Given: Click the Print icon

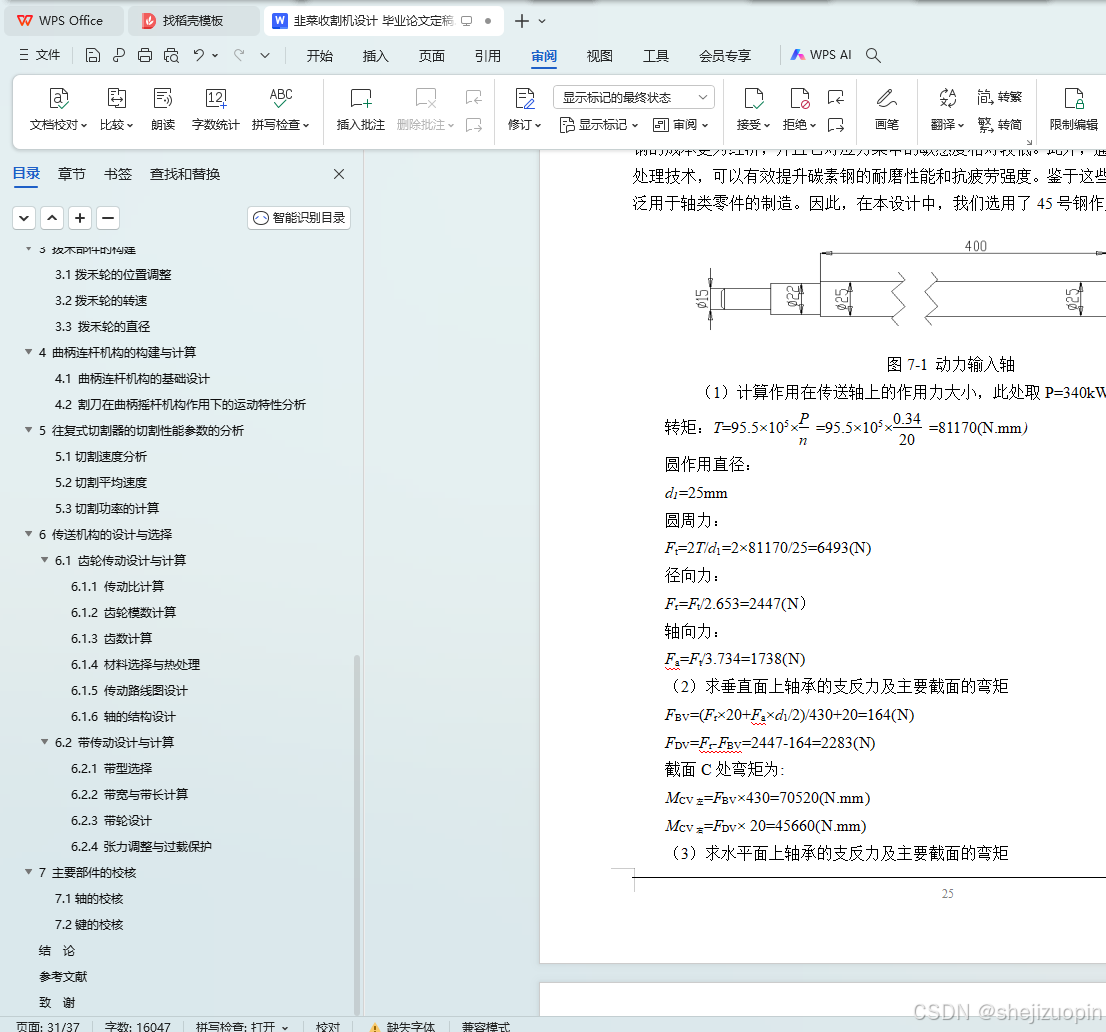Looking at the screenshot, I should click(x=145, y=55).
